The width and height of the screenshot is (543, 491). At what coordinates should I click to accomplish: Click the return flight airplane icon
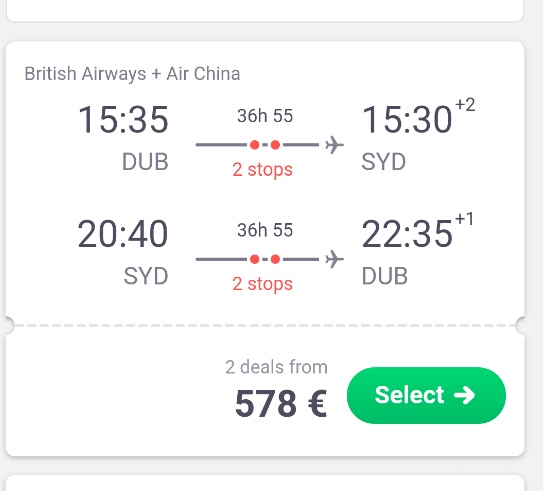(x=334, y=259)
